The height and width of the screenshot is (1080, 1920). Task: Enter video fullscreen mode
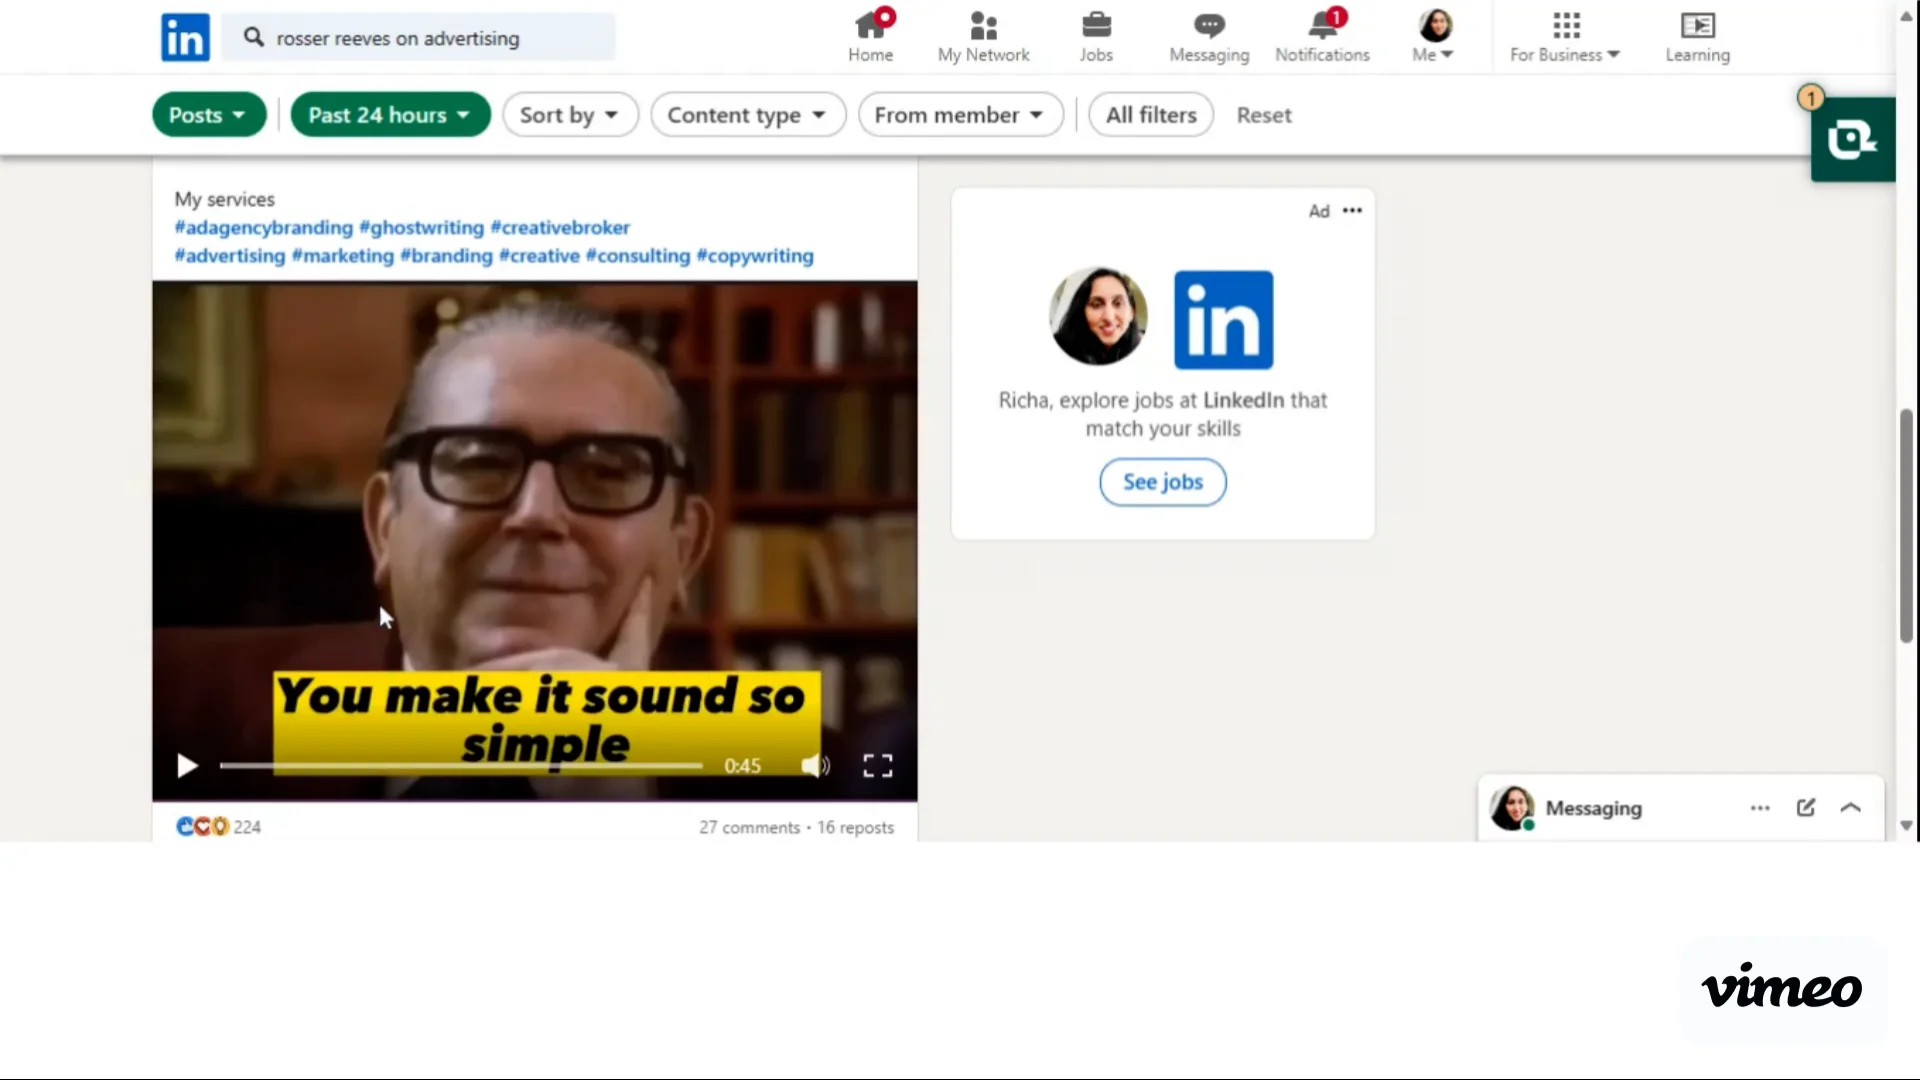(x=877, y=766)
